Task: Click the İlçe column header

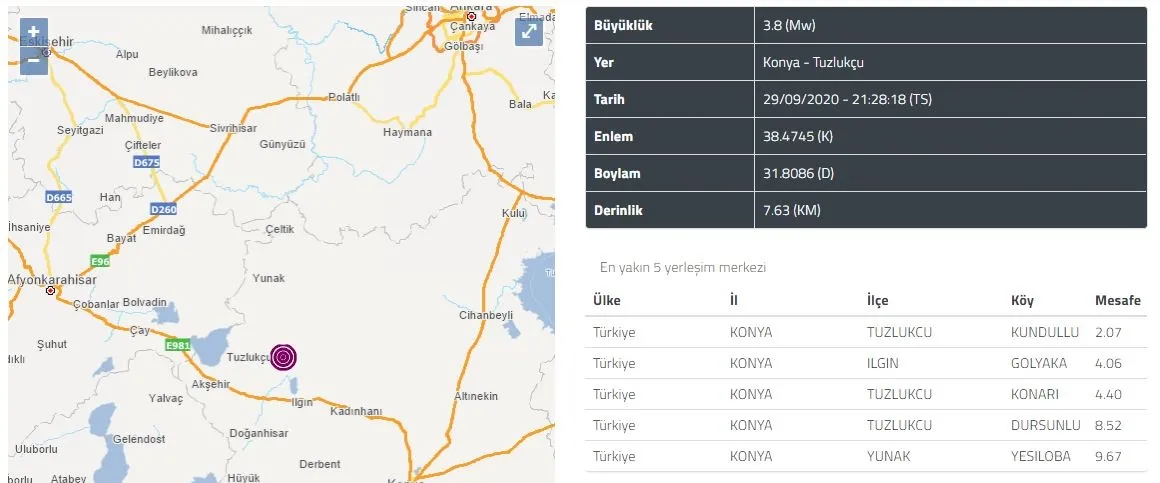Action: (877, 301)
